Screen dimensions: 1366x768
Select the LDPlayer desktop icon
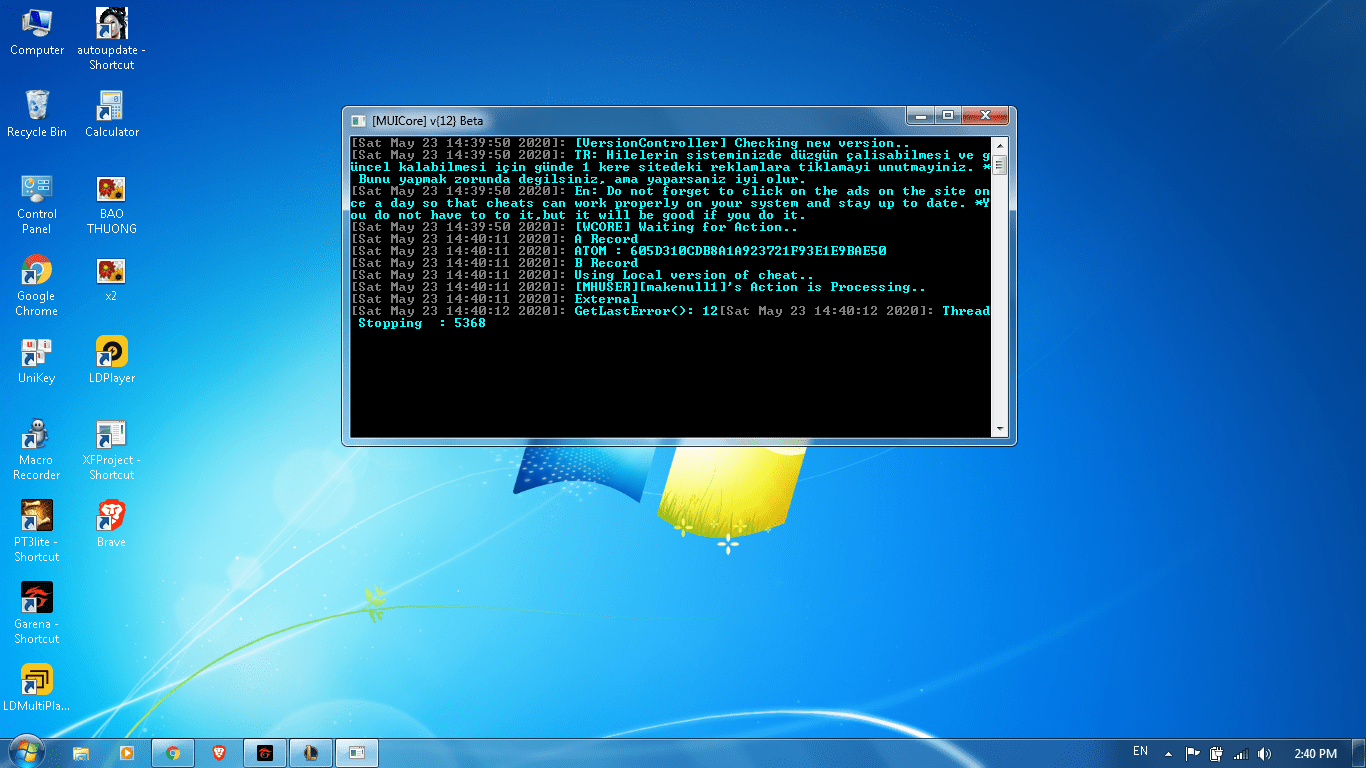[x=111, y=361]
